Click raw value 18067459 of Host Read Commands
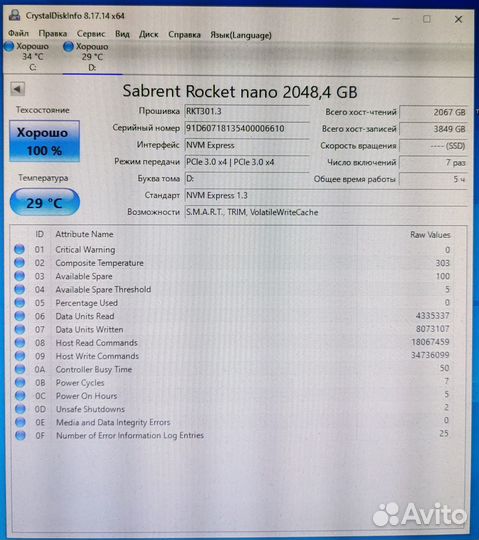This screenshot has width=479, height=540. pos(430,342)
